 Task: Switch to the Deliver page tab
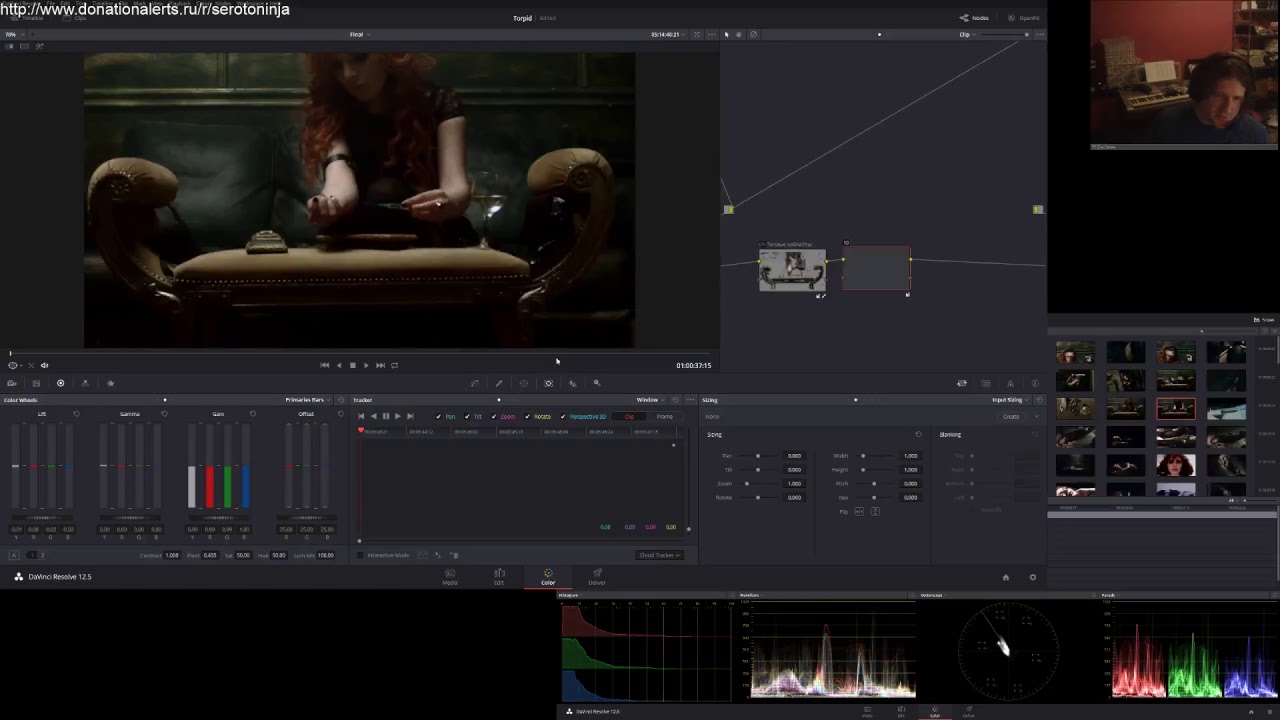597,577
